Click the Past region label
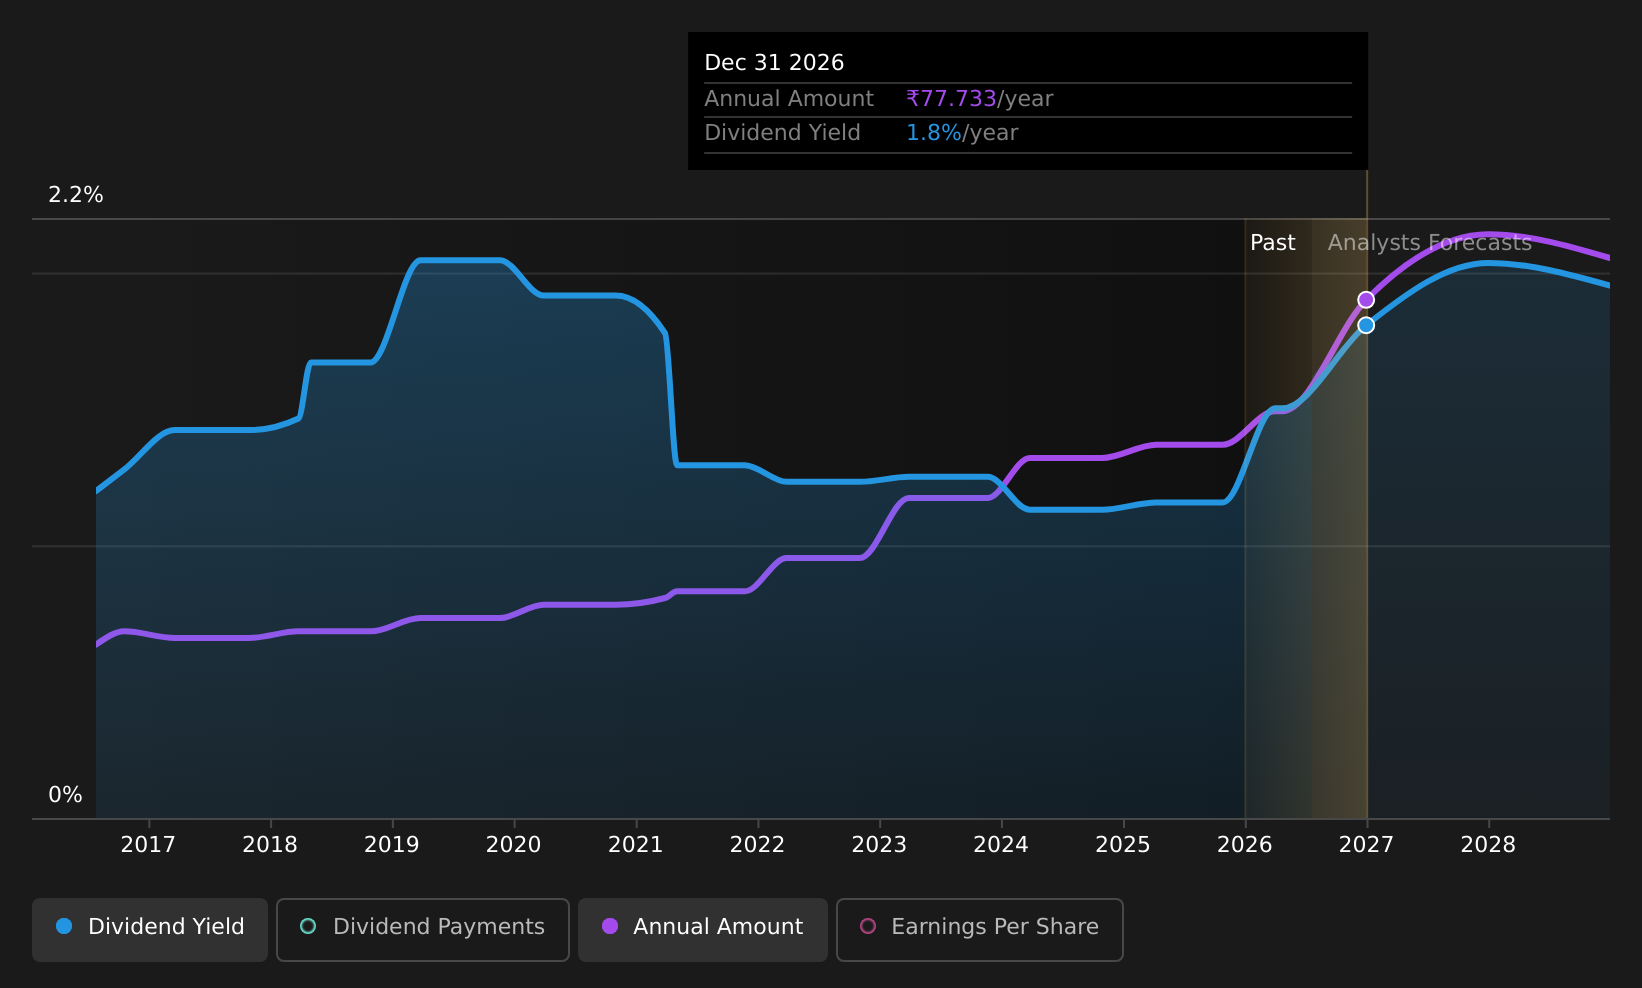The width and height of the screenshot is (1642, 988). (1273, 243)
